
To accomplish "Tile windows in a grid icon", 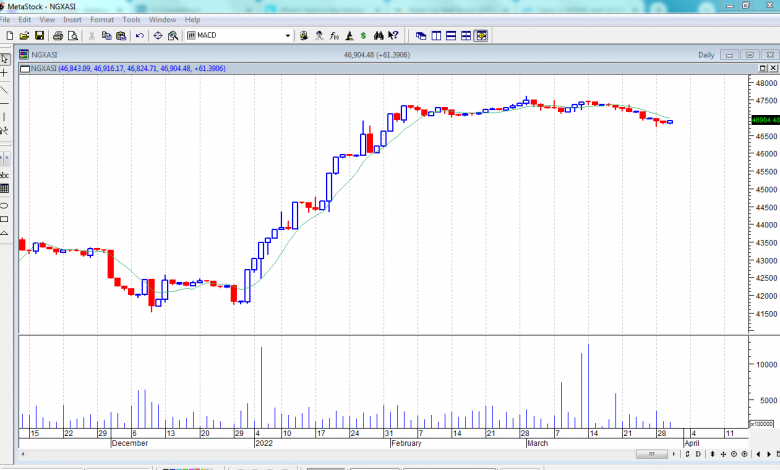I will point(466,35).
